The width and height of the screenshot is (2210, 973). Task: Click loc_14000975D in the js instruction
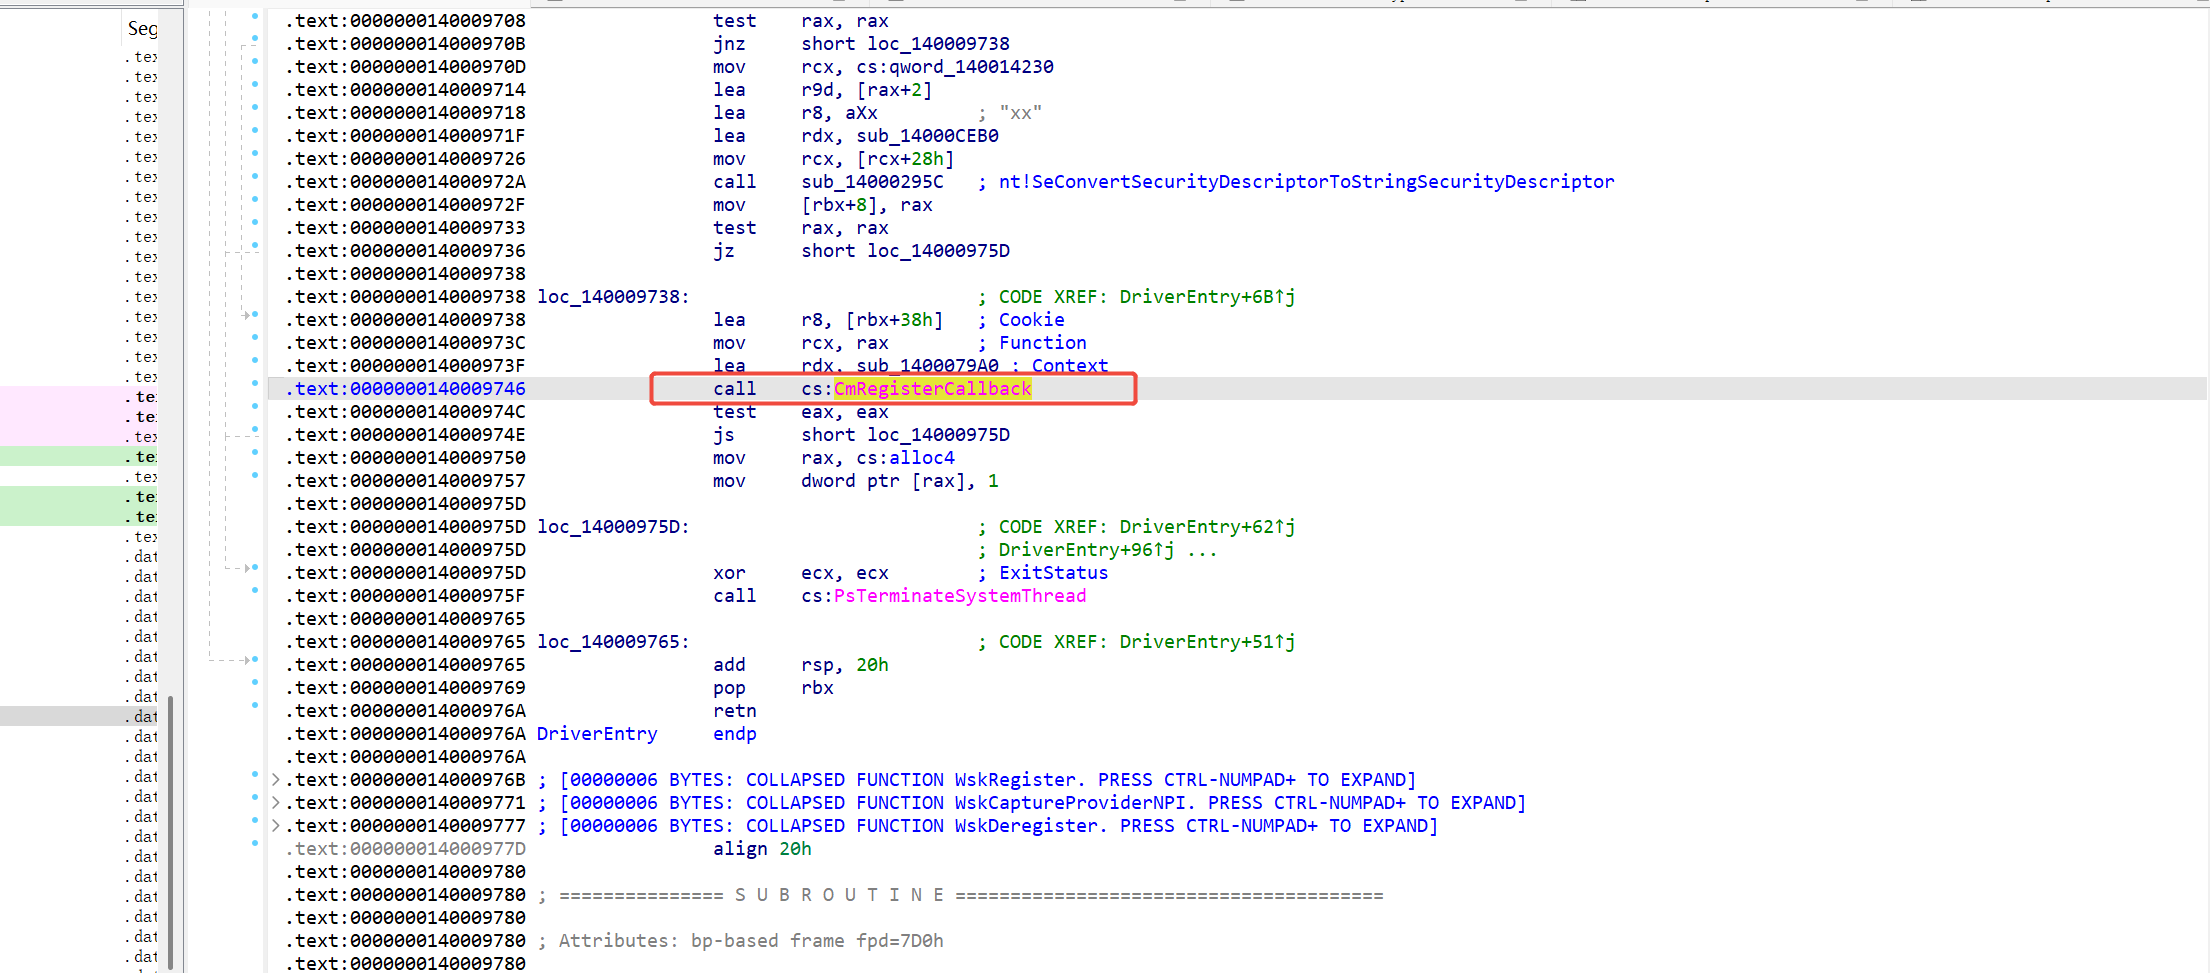pyautogui.click(x=938, y=435)
